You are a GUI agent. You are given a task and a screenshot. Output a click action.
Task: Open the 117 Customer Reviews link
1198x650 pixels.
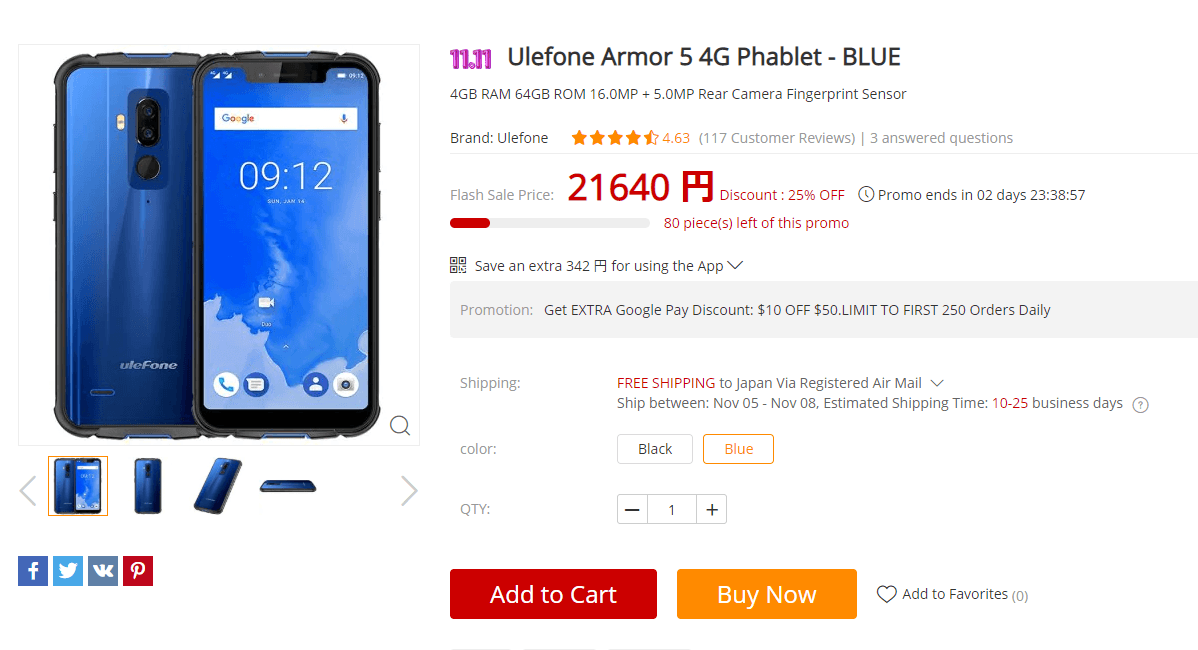click(x=777, y=138)
